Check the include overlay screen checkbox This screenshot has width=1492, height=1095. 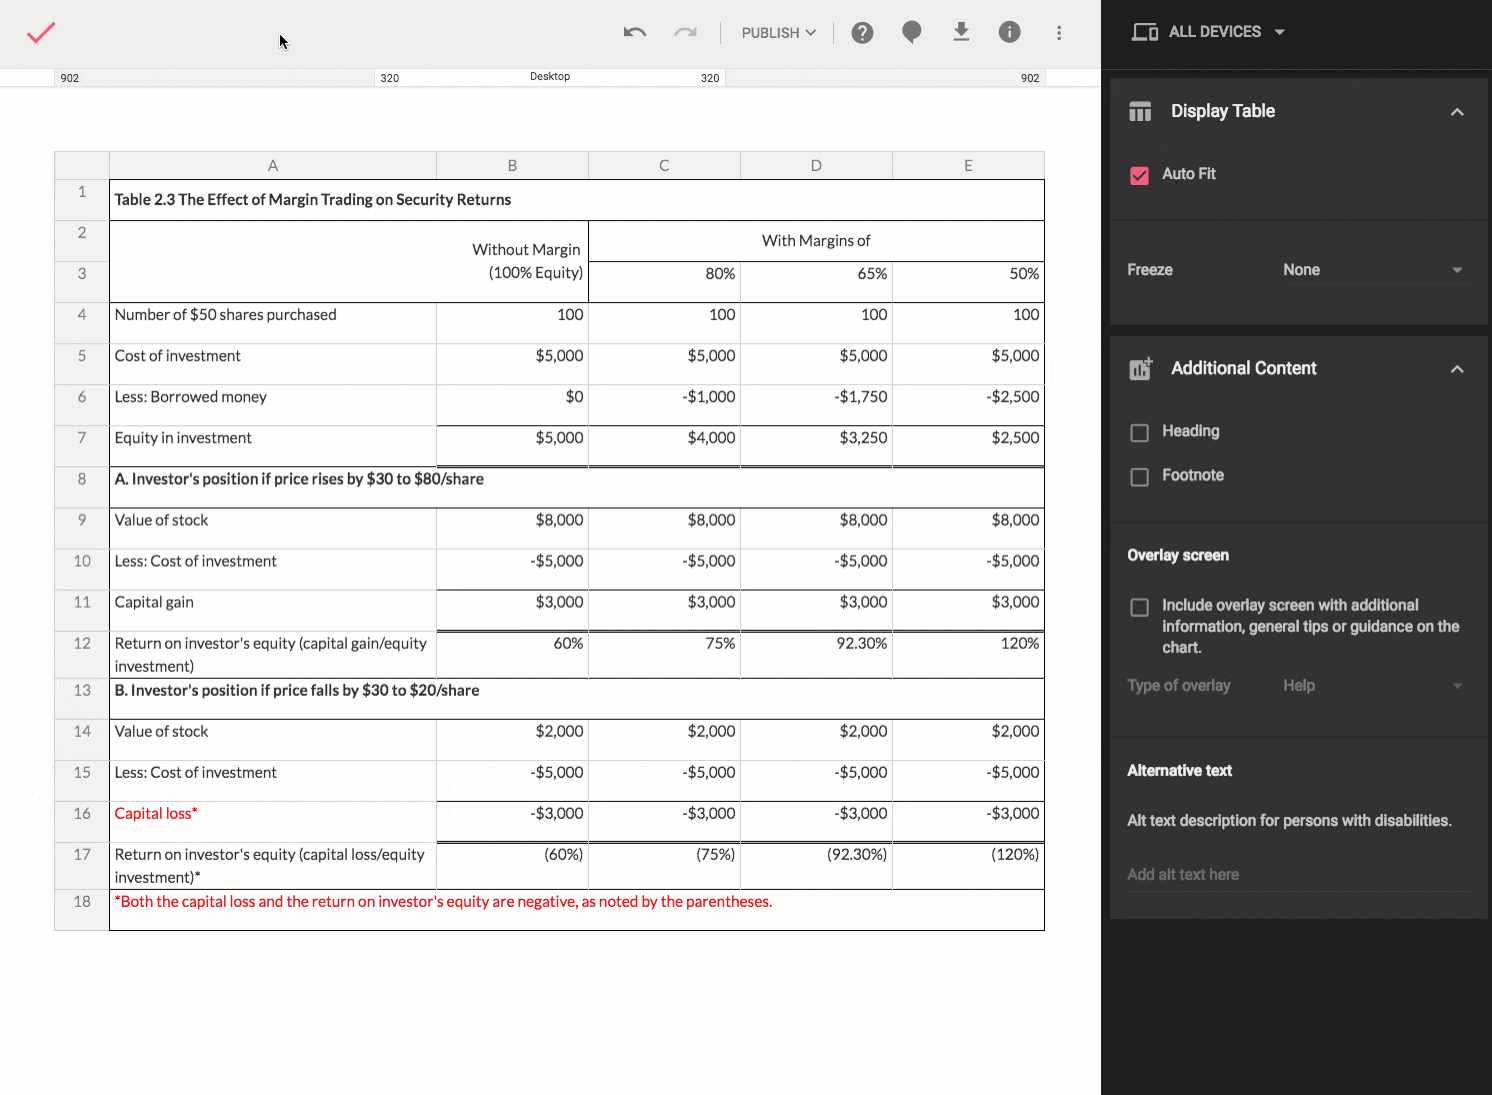(1139, 607)
